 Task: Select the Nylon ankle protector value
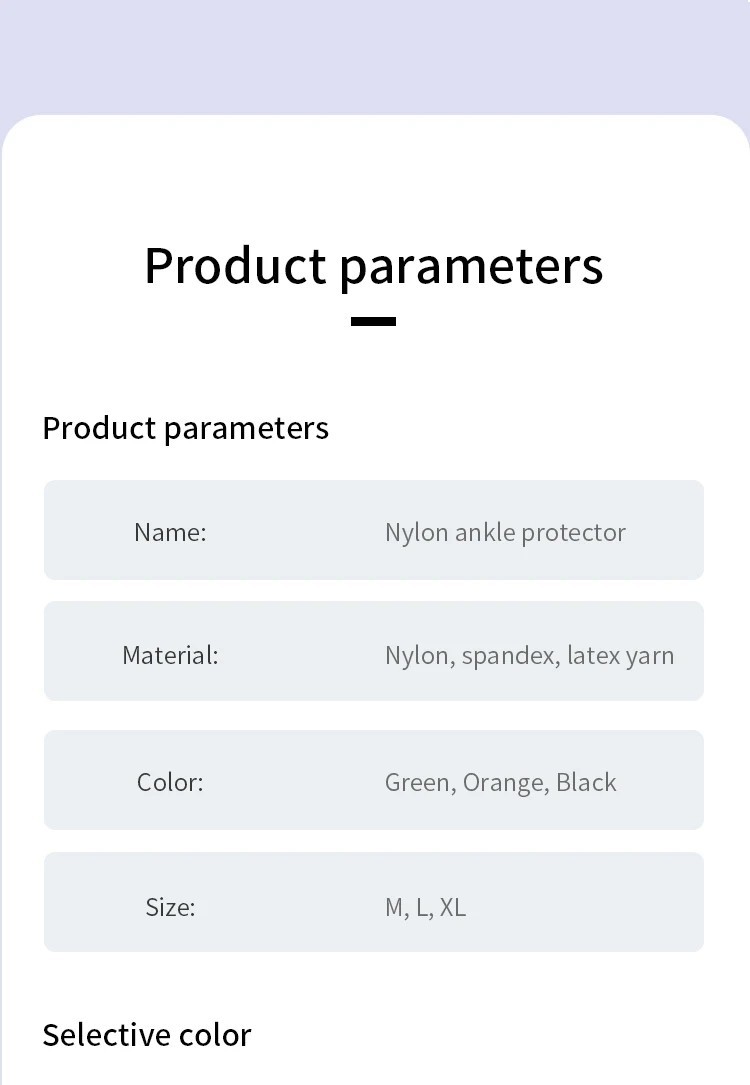coord(505,533)
